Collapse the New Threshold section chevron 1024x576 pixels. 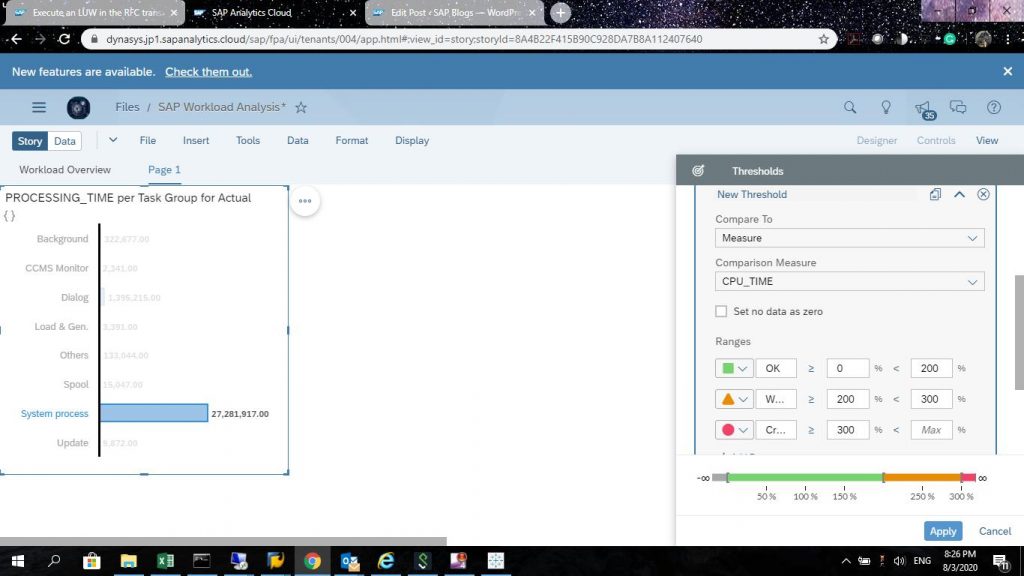tap(959, 194)
